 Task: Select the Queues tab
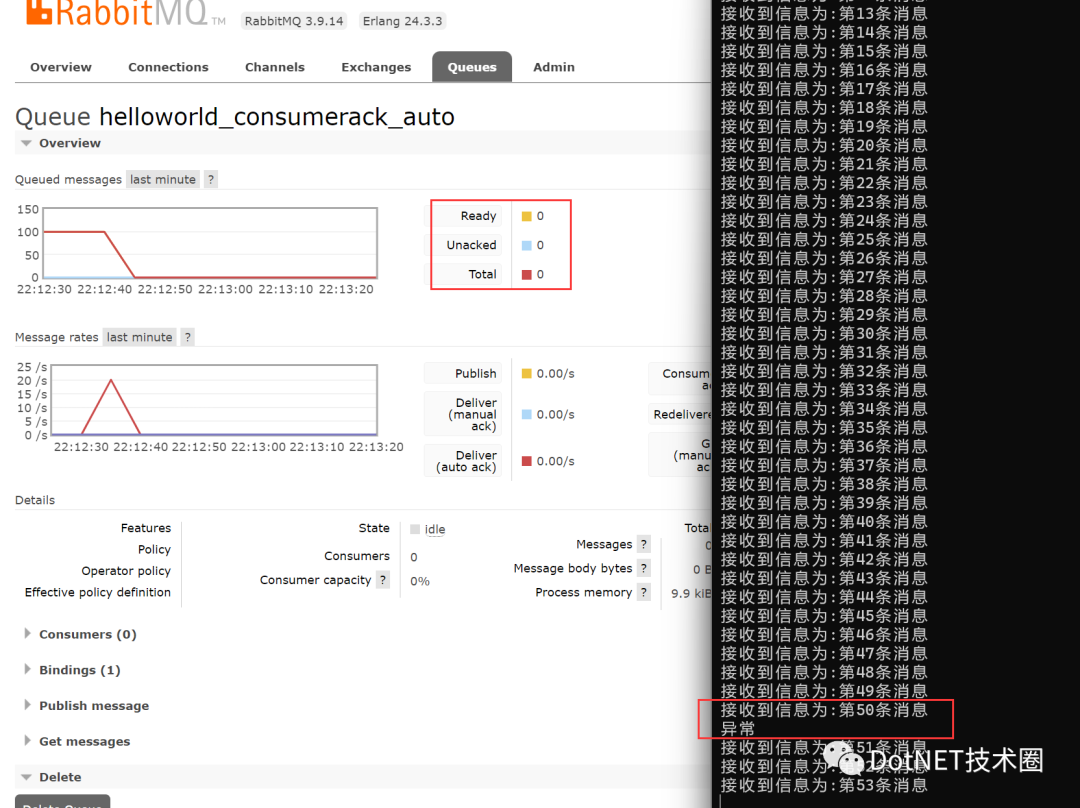click(472, 67)
